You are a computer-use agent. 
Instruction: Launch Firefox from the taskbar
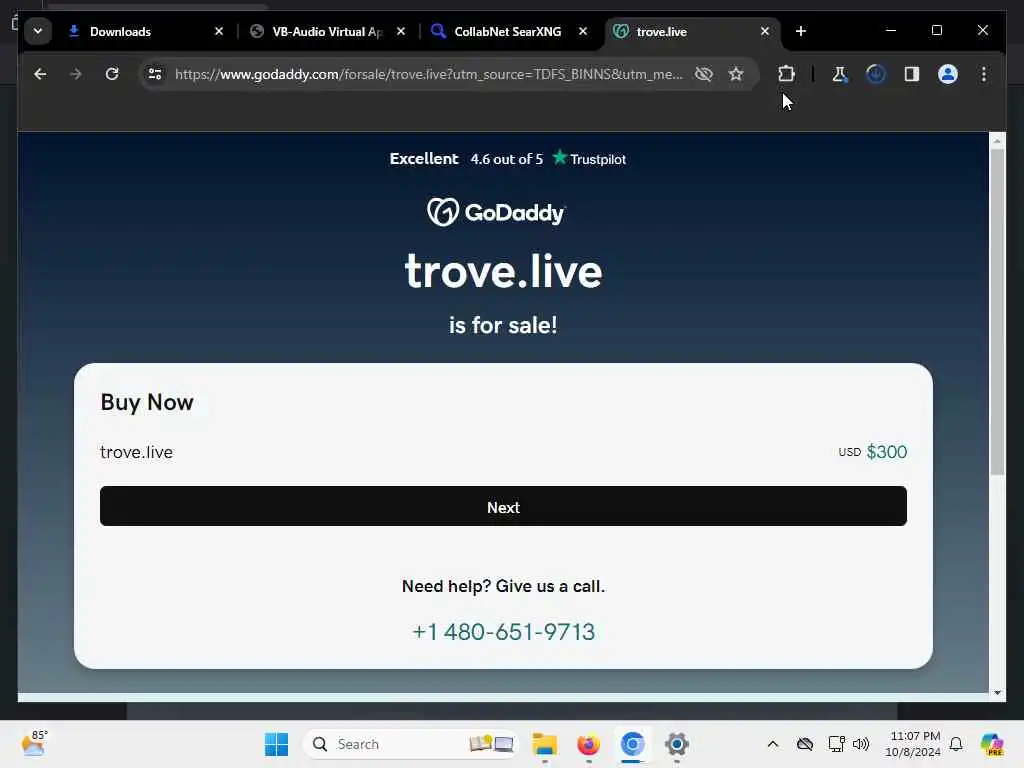[588, 744]
